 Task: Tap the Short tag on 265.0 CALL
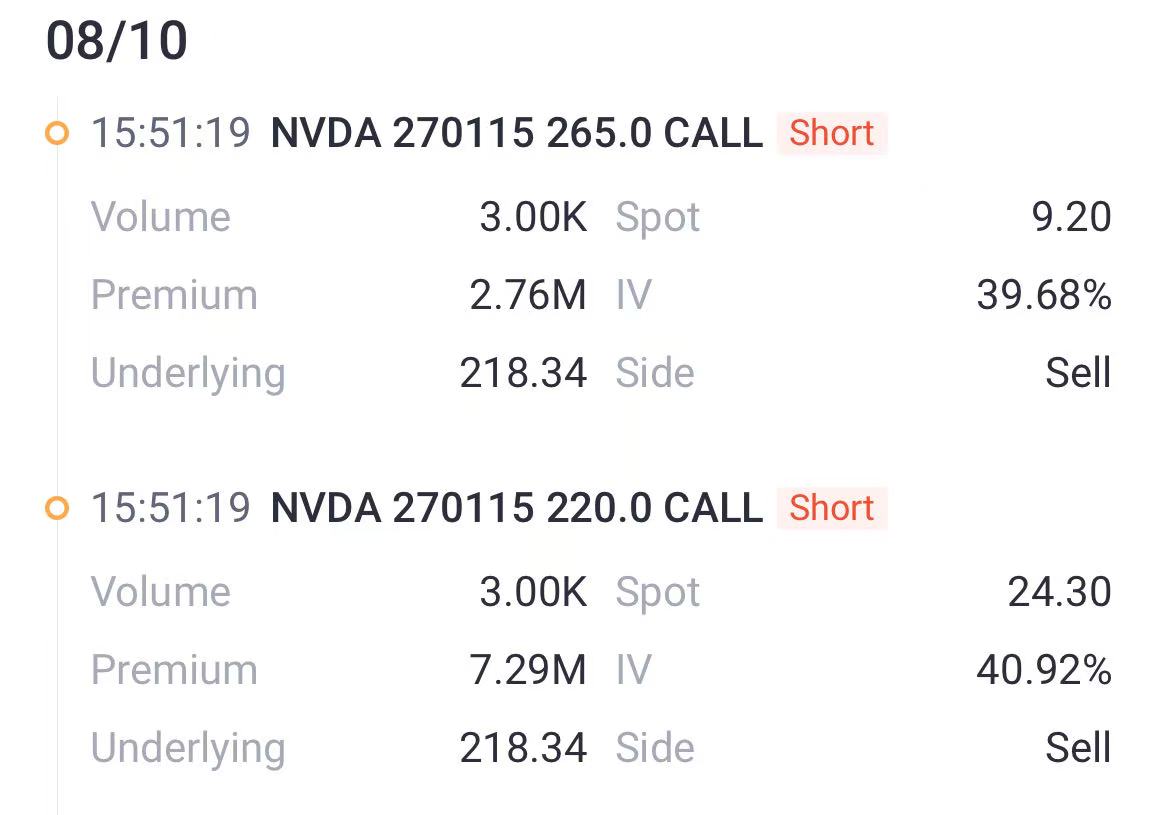[831, 134]
